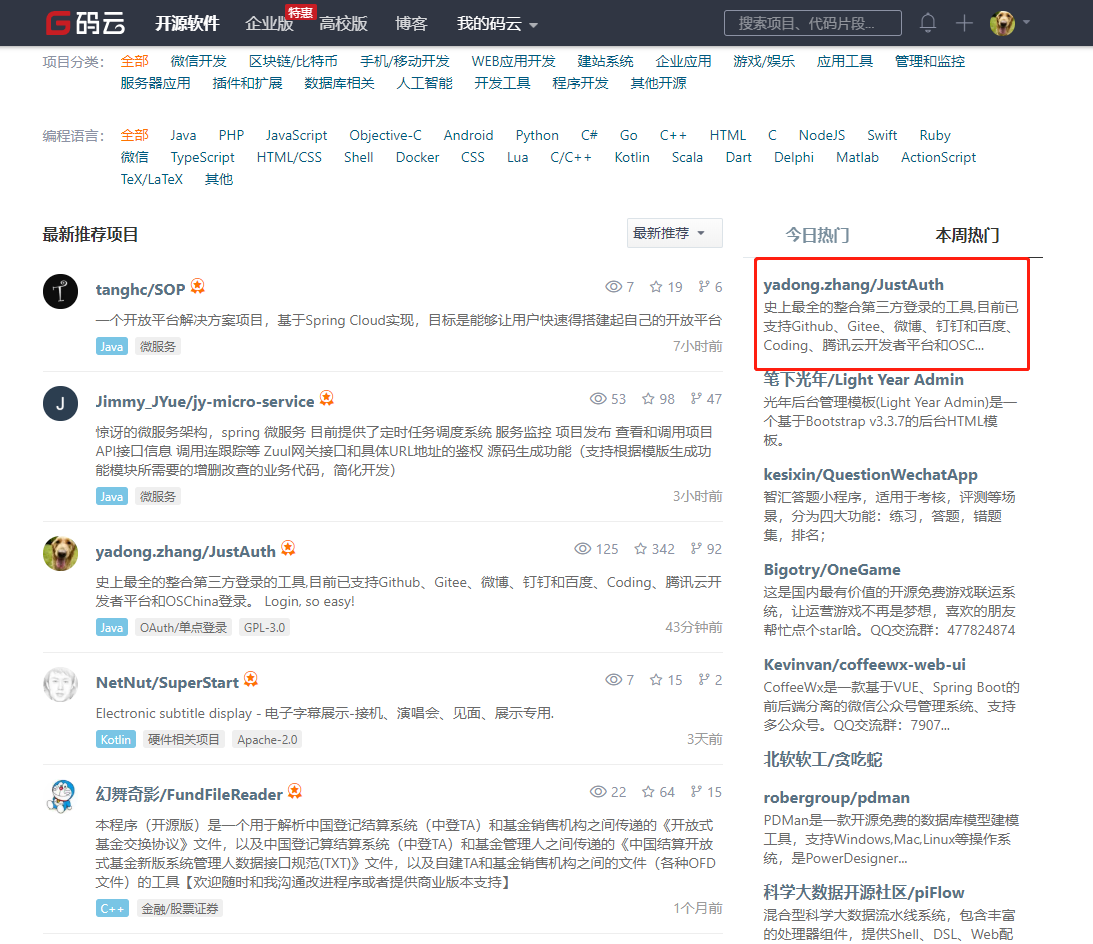Viewport: 1093px width, 944px height.
Task: Open NetNut/SuperStart project link
Action: [167, 683]
